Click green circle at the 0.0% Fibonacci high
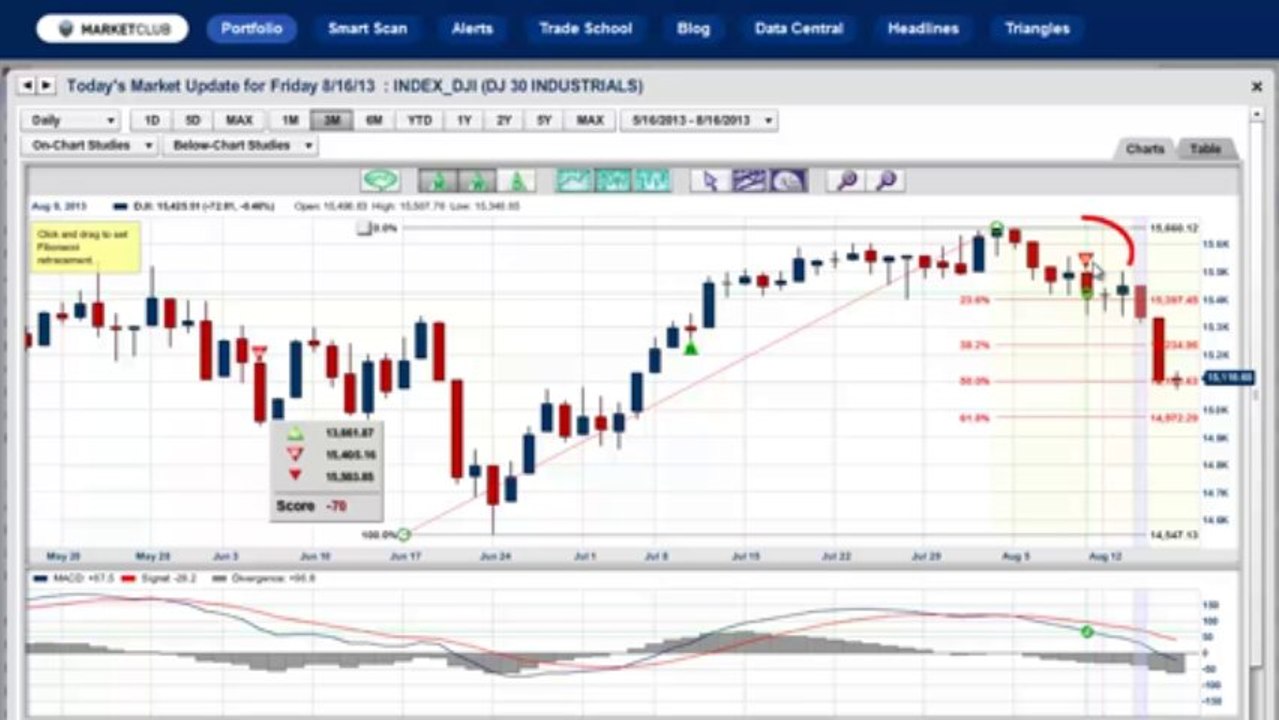 point(996,228)
